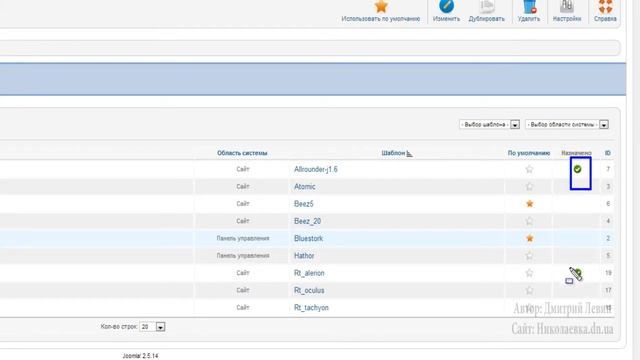Set Rt_alerion as default via star
The image size is (640, 360).
coord(529,273)
